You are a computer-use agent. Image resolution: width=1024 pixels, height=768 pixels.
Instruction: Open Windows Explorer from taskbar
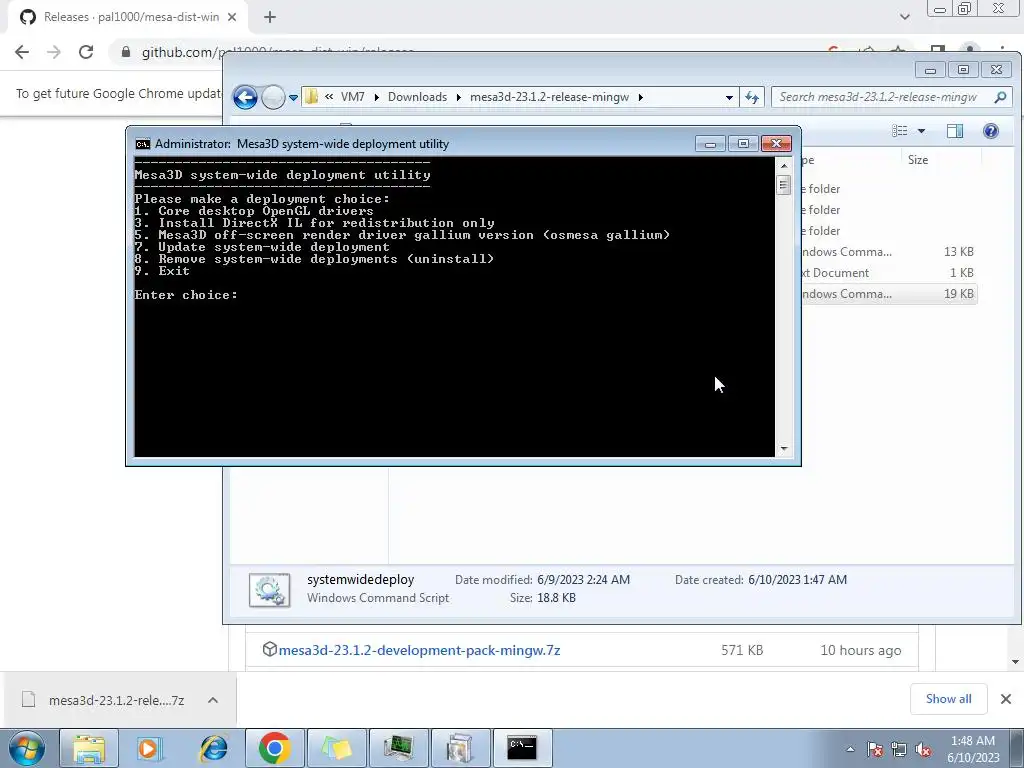(89, 748)
